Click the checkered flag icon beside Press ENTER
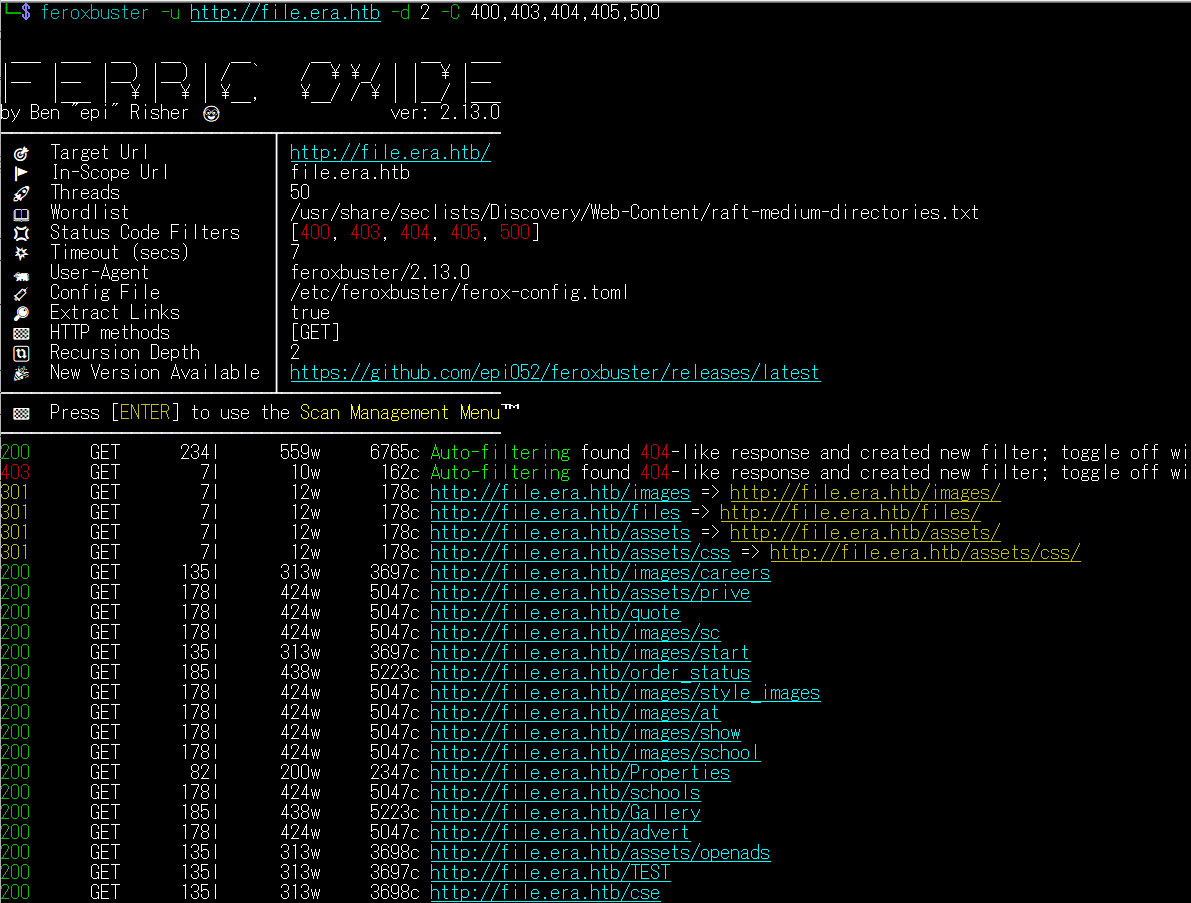The height and width of the screenshot is (903, 1191). point(21,413)
